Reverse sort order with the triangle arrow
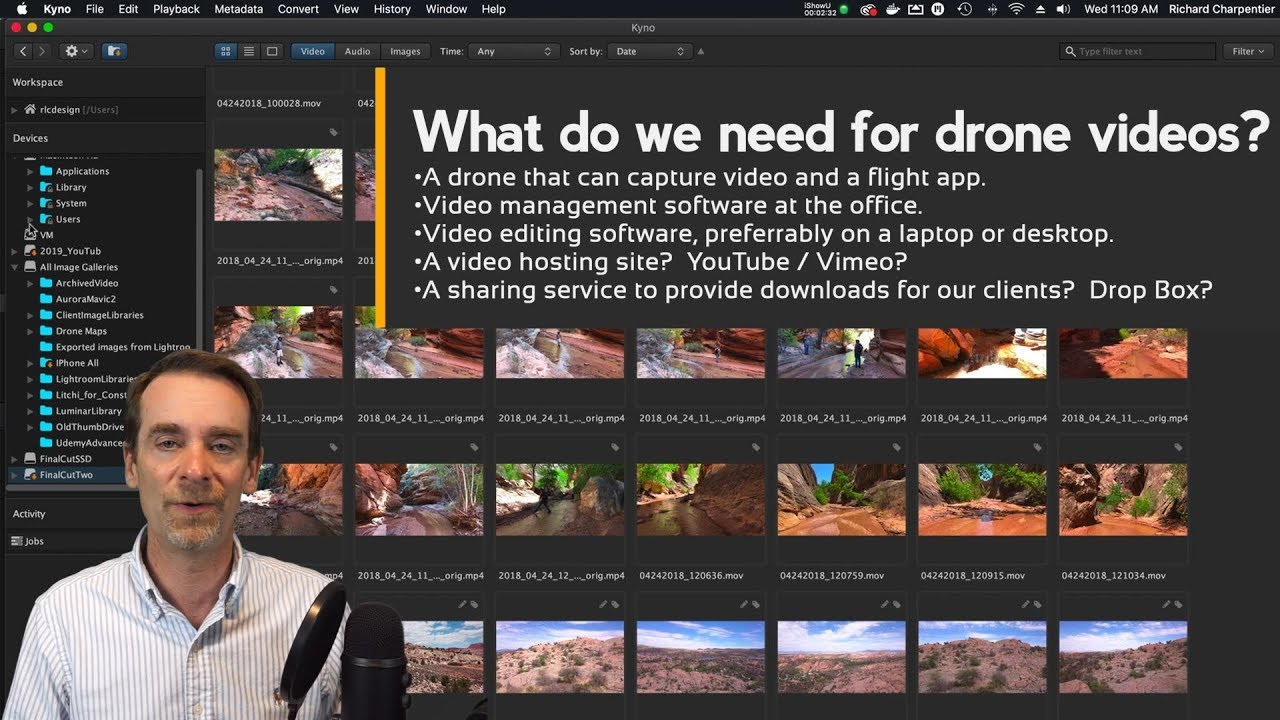 point(700,51)
